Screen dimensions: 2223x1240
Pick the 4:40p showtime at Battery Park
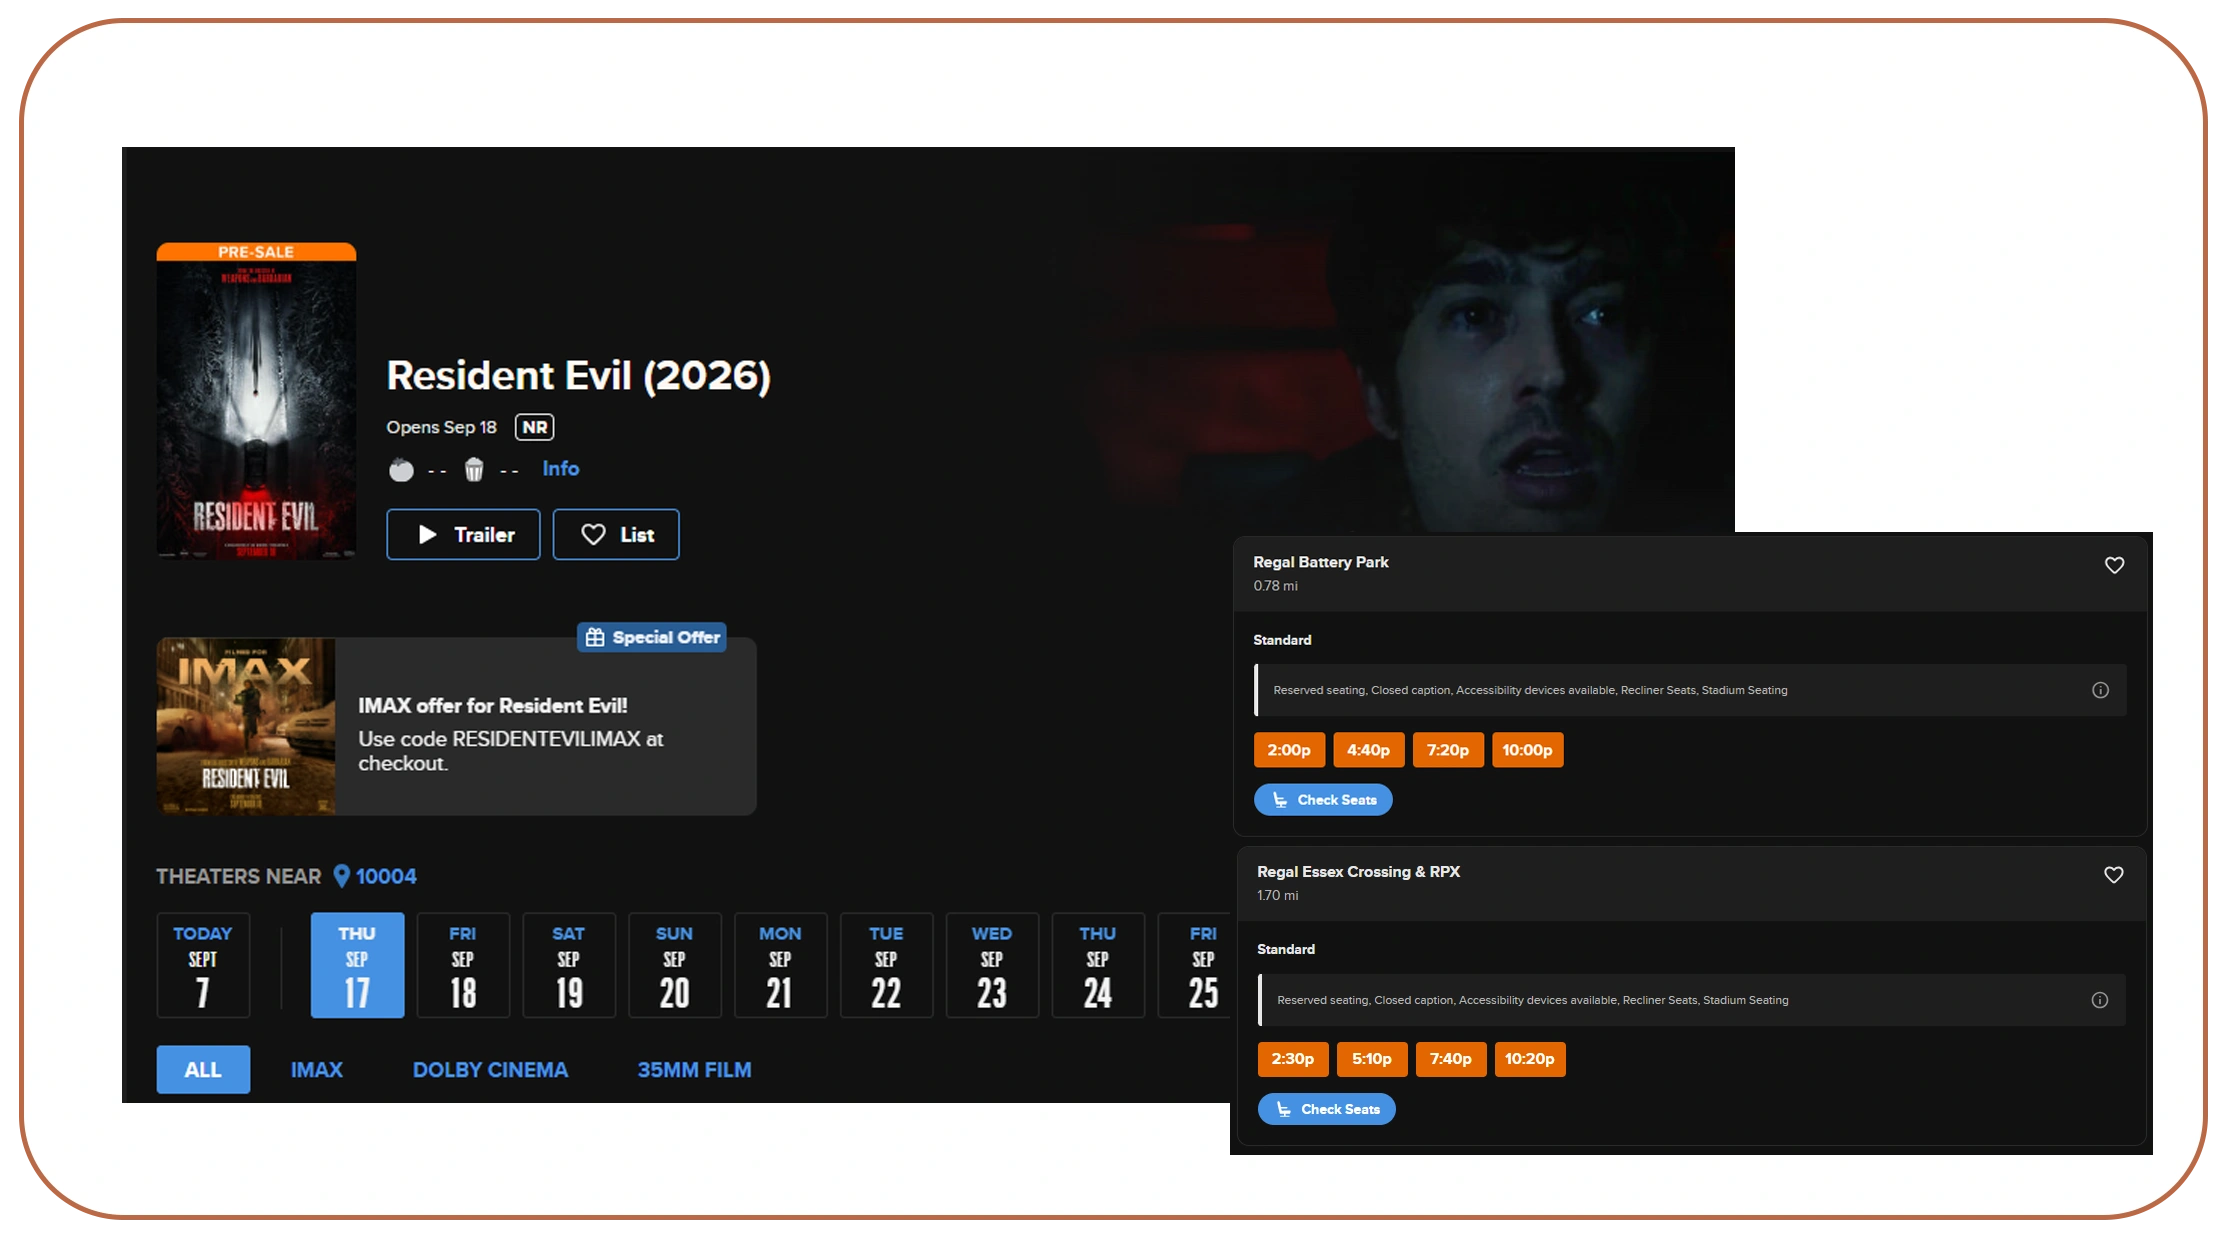pos(1368,750)
